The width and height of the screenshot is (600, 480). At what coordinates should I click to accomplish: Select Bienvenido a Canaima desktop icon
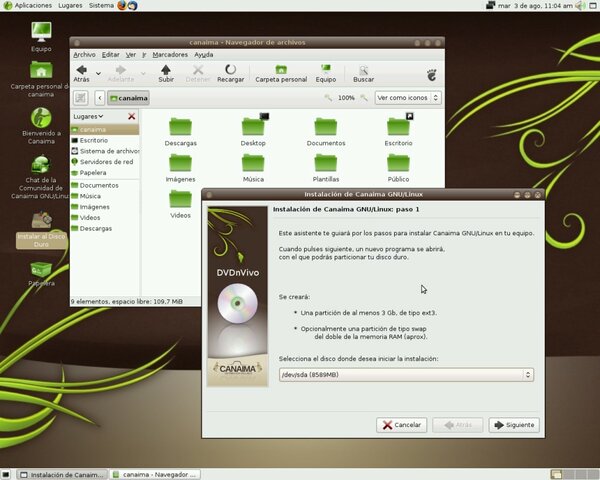tap(41, 126)
